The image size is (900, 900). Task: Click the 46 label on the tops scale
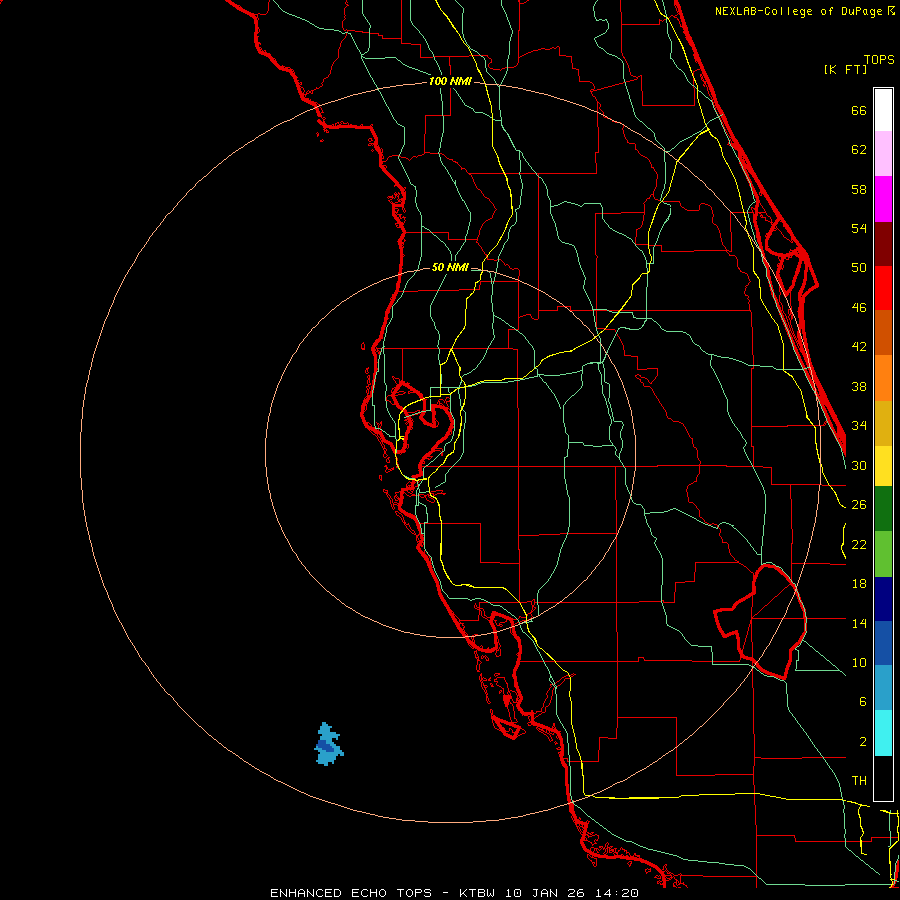(859, 308)
